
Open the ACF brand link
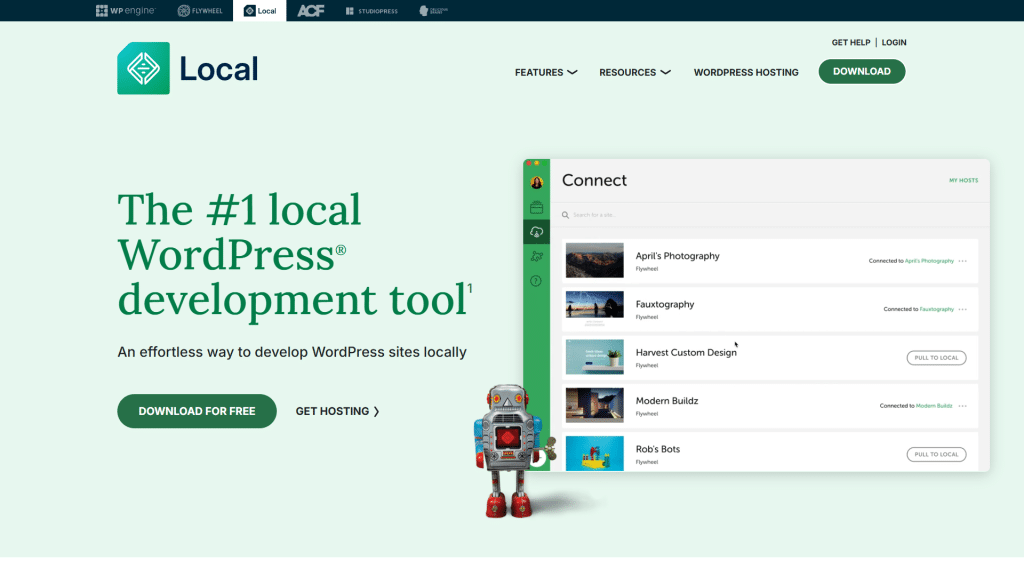(x=311, y=10)
